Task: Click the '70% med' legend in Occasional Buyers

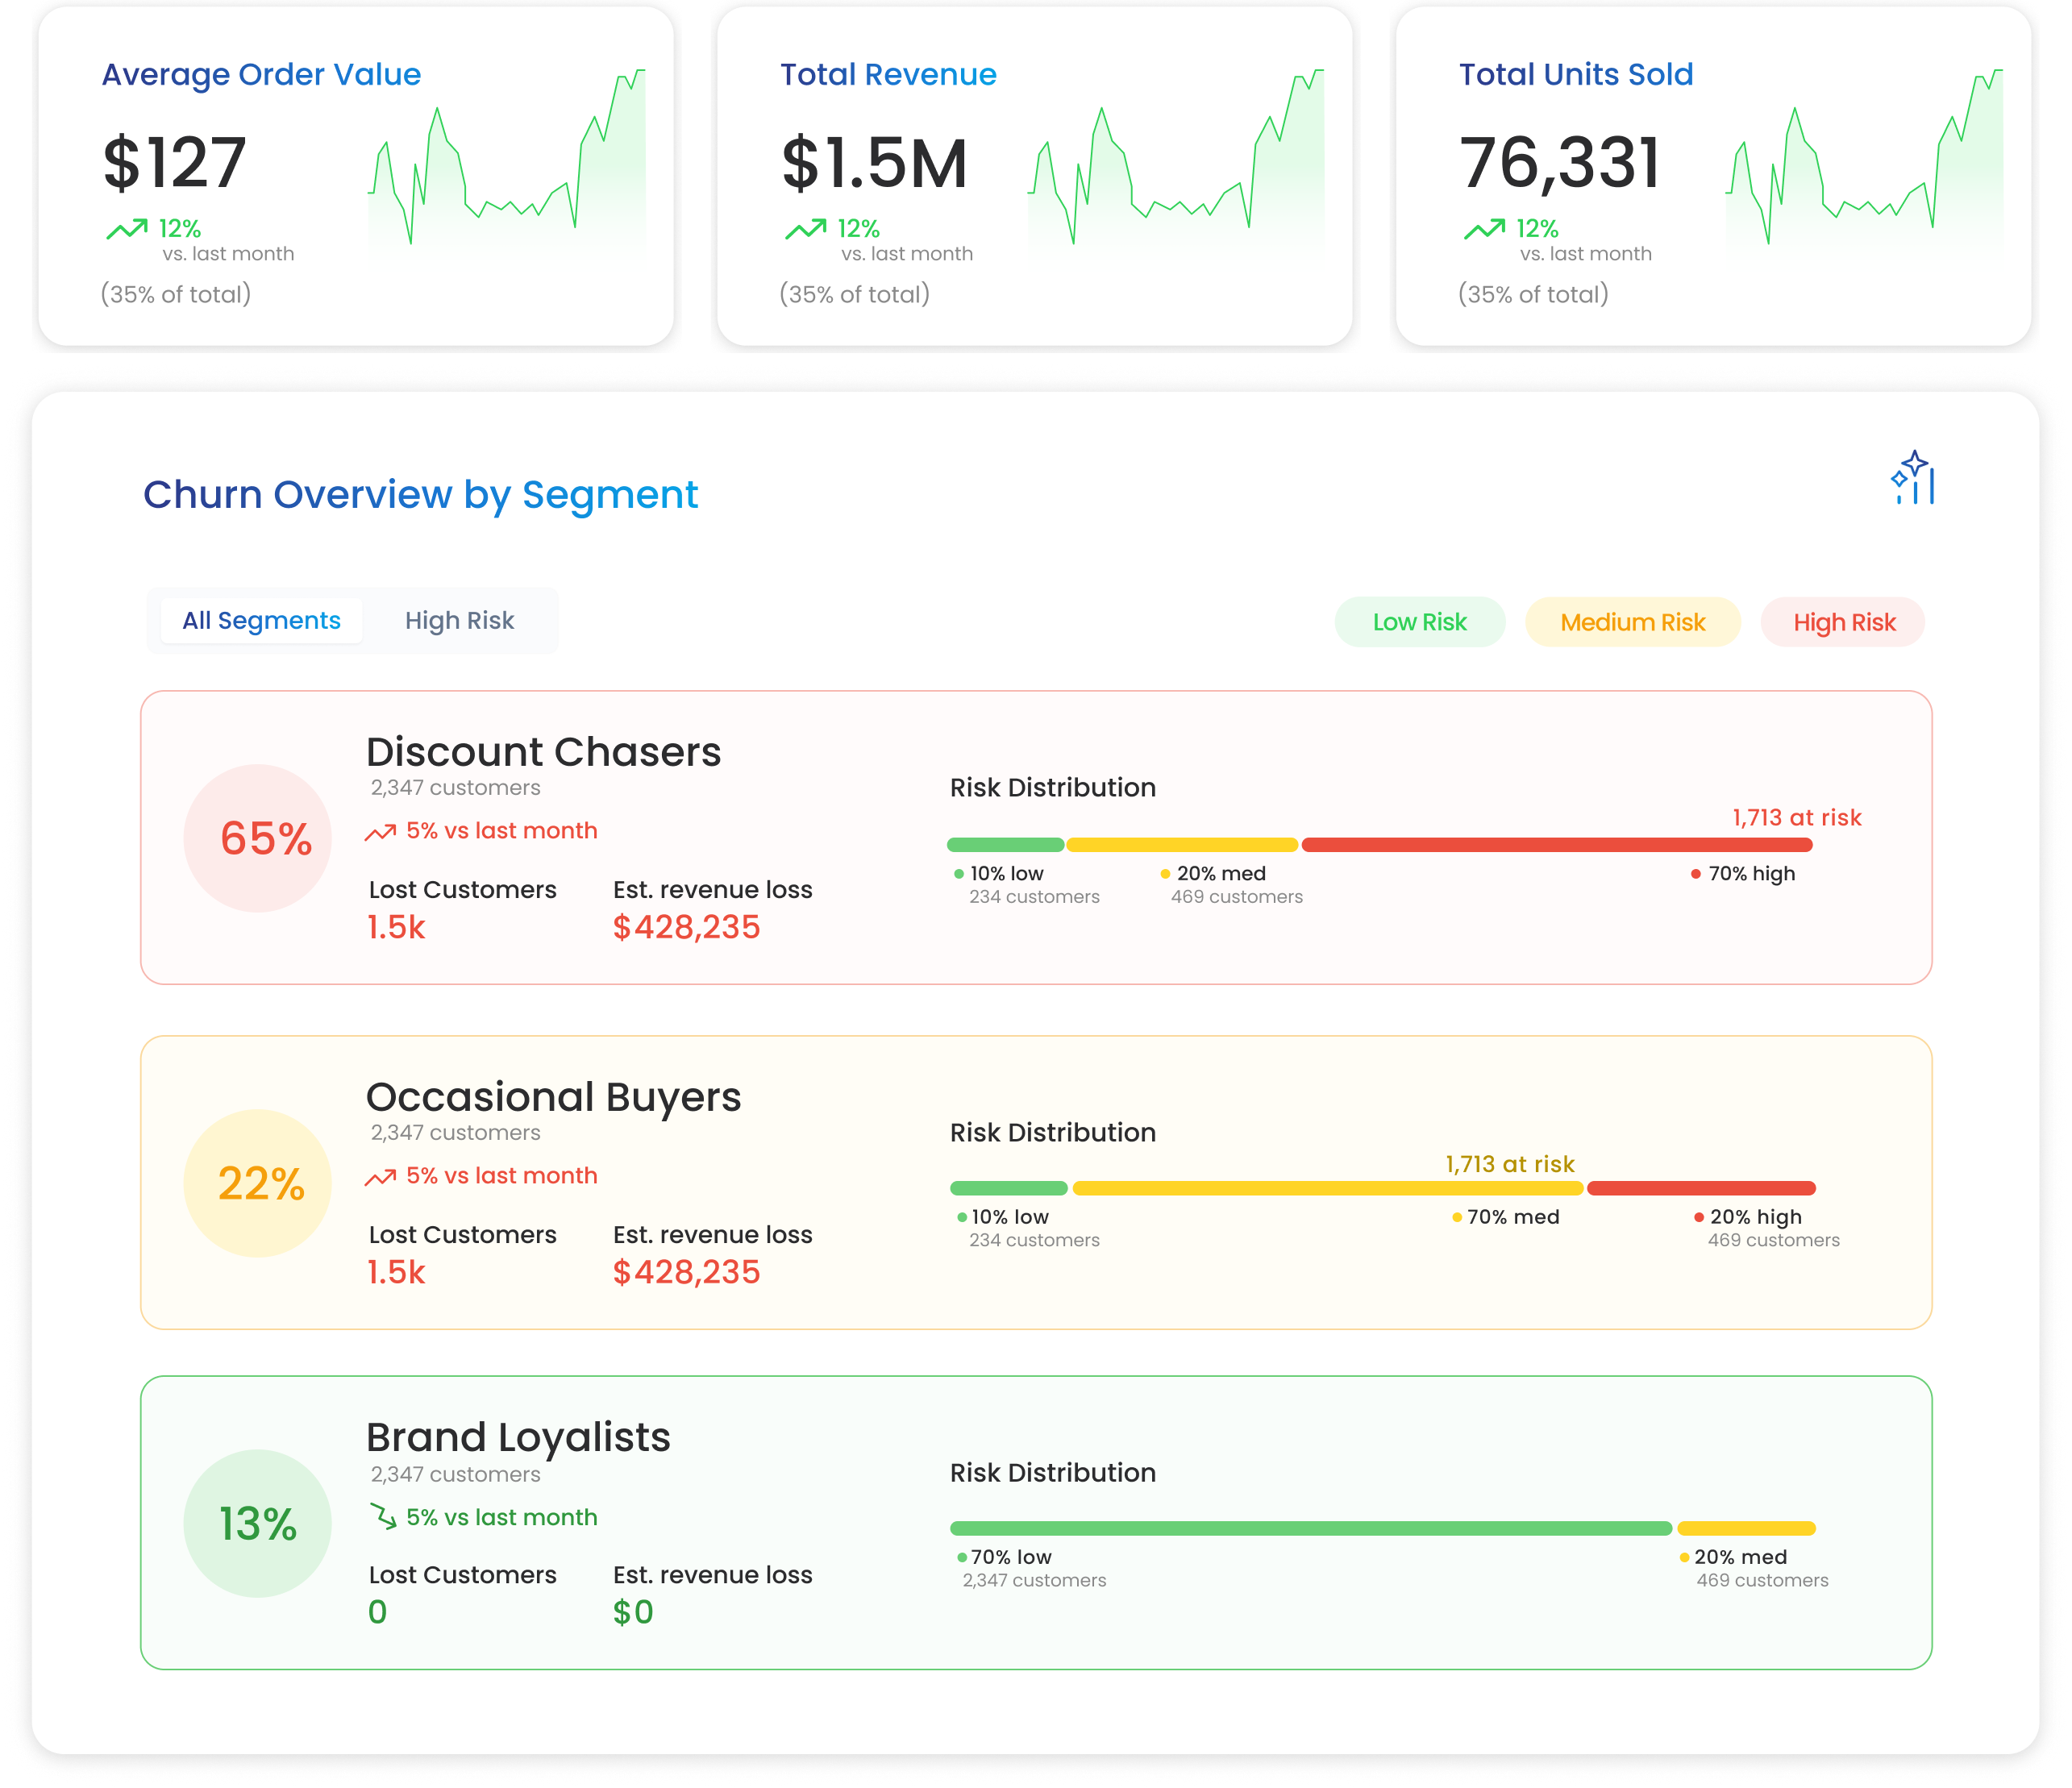Action: [x=1505, y=1217]
